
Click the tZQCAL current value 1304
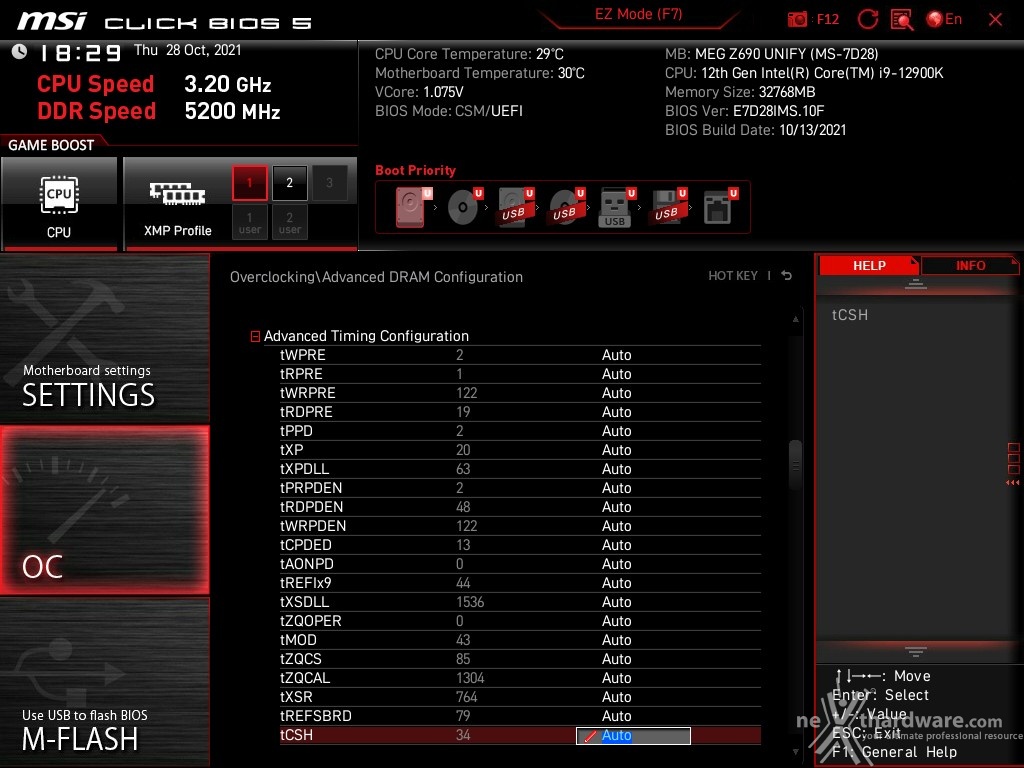coord(470,678)
